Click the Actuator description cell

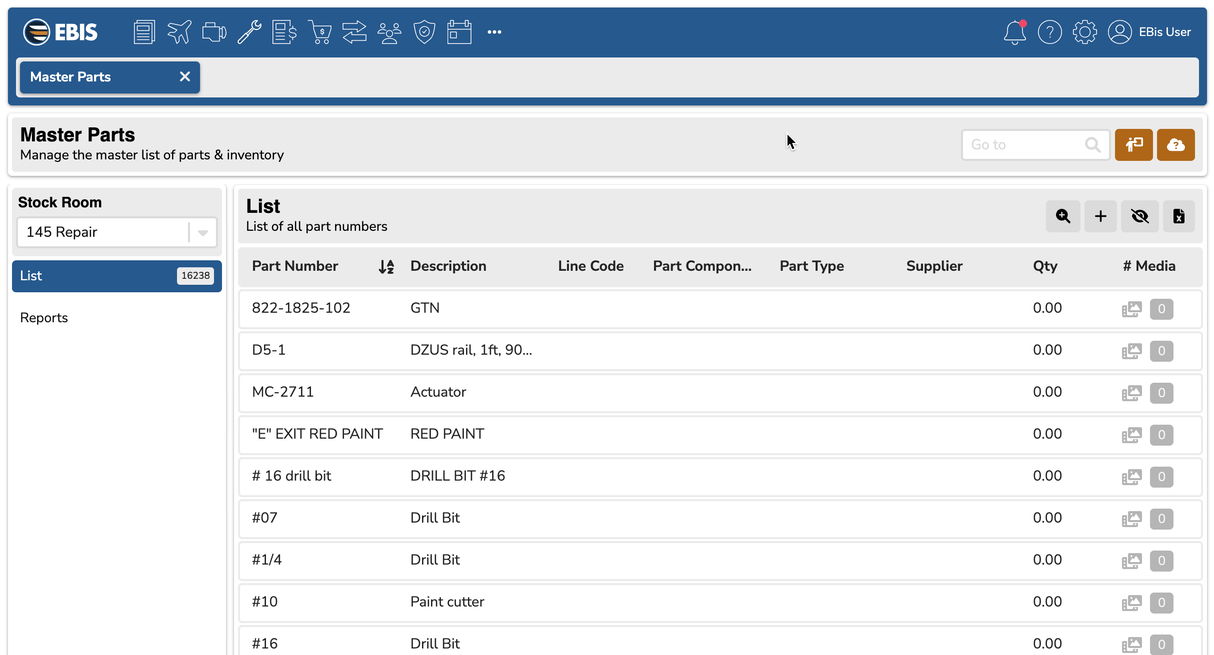coord(438,392)
